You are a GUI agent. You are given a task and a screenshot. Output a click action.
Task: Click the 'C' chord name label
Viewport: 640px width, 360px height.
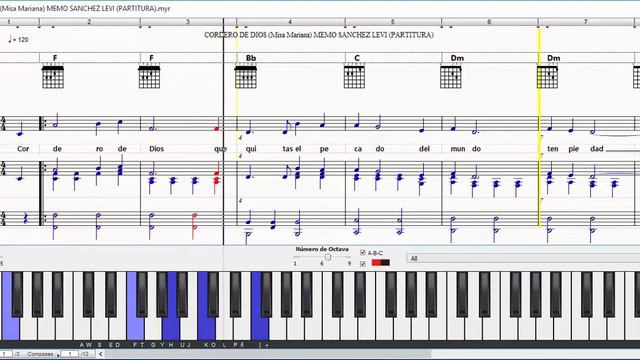[x=357, y=58]
